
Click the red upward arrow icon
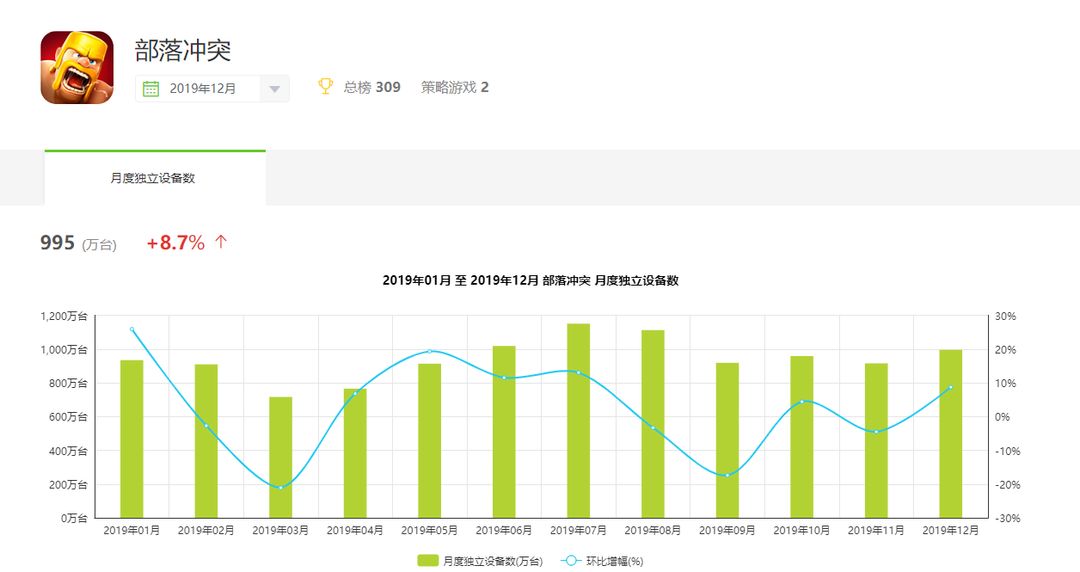click(220, 242)
